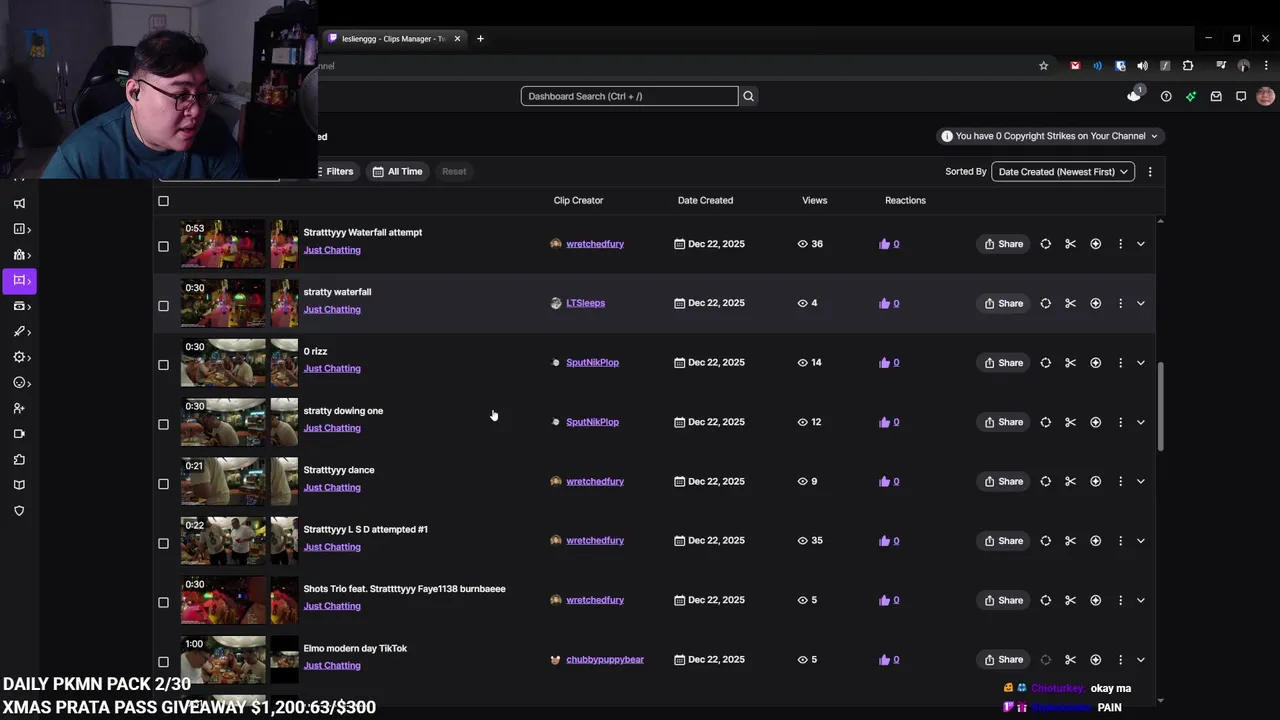Expand the stratty dowing one row chevron
This screenshot has width=1280, height=720.
1140,422
